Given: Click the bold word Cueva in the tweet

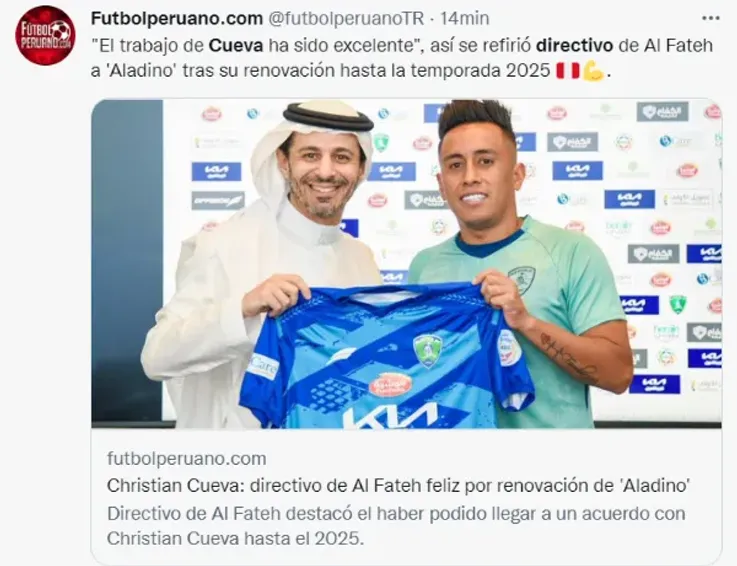Looking at the screenshot, I should click(236, 46).
